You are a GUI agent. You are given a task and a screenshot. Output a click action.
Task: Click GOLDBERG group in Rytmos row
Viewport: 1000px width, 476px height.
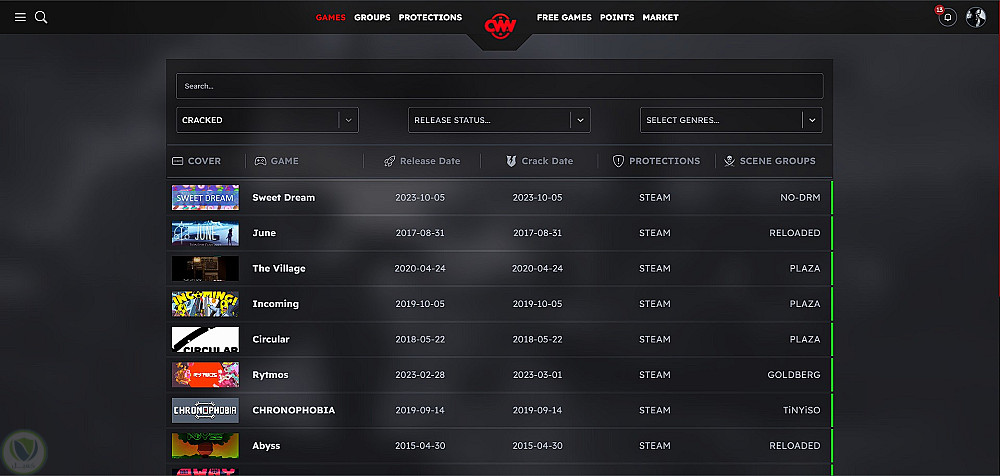click(794, 375)
